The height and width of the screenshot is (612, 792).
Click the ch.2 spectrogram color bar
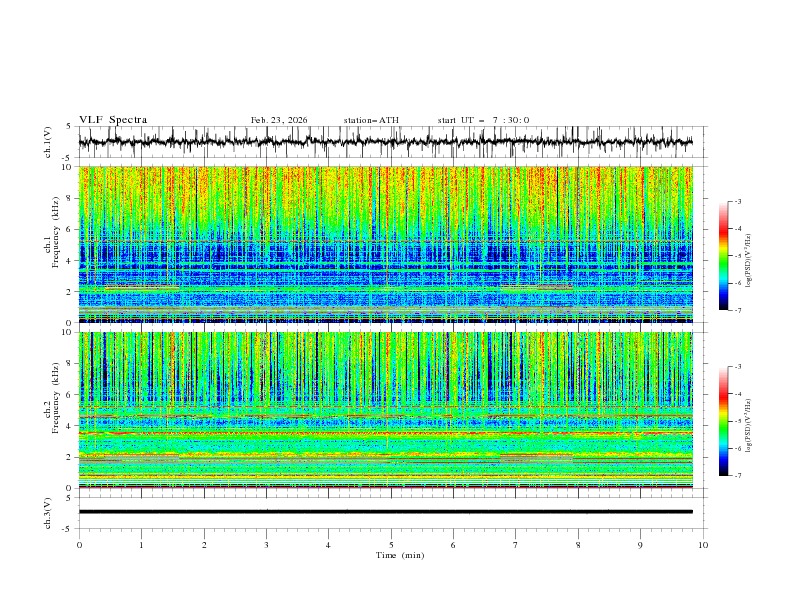click(x=723, y=421)
